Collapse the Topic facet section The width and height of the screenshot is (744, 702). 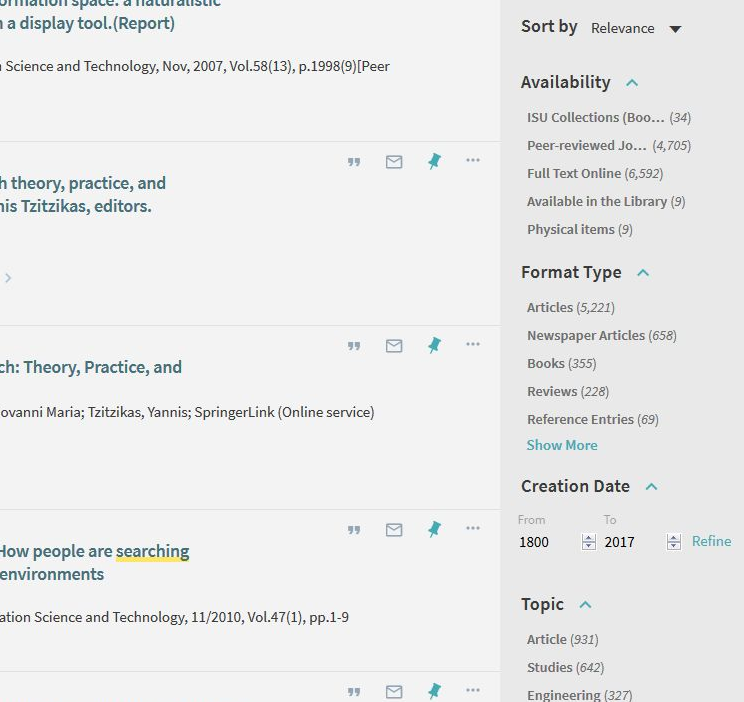[586, 605]
